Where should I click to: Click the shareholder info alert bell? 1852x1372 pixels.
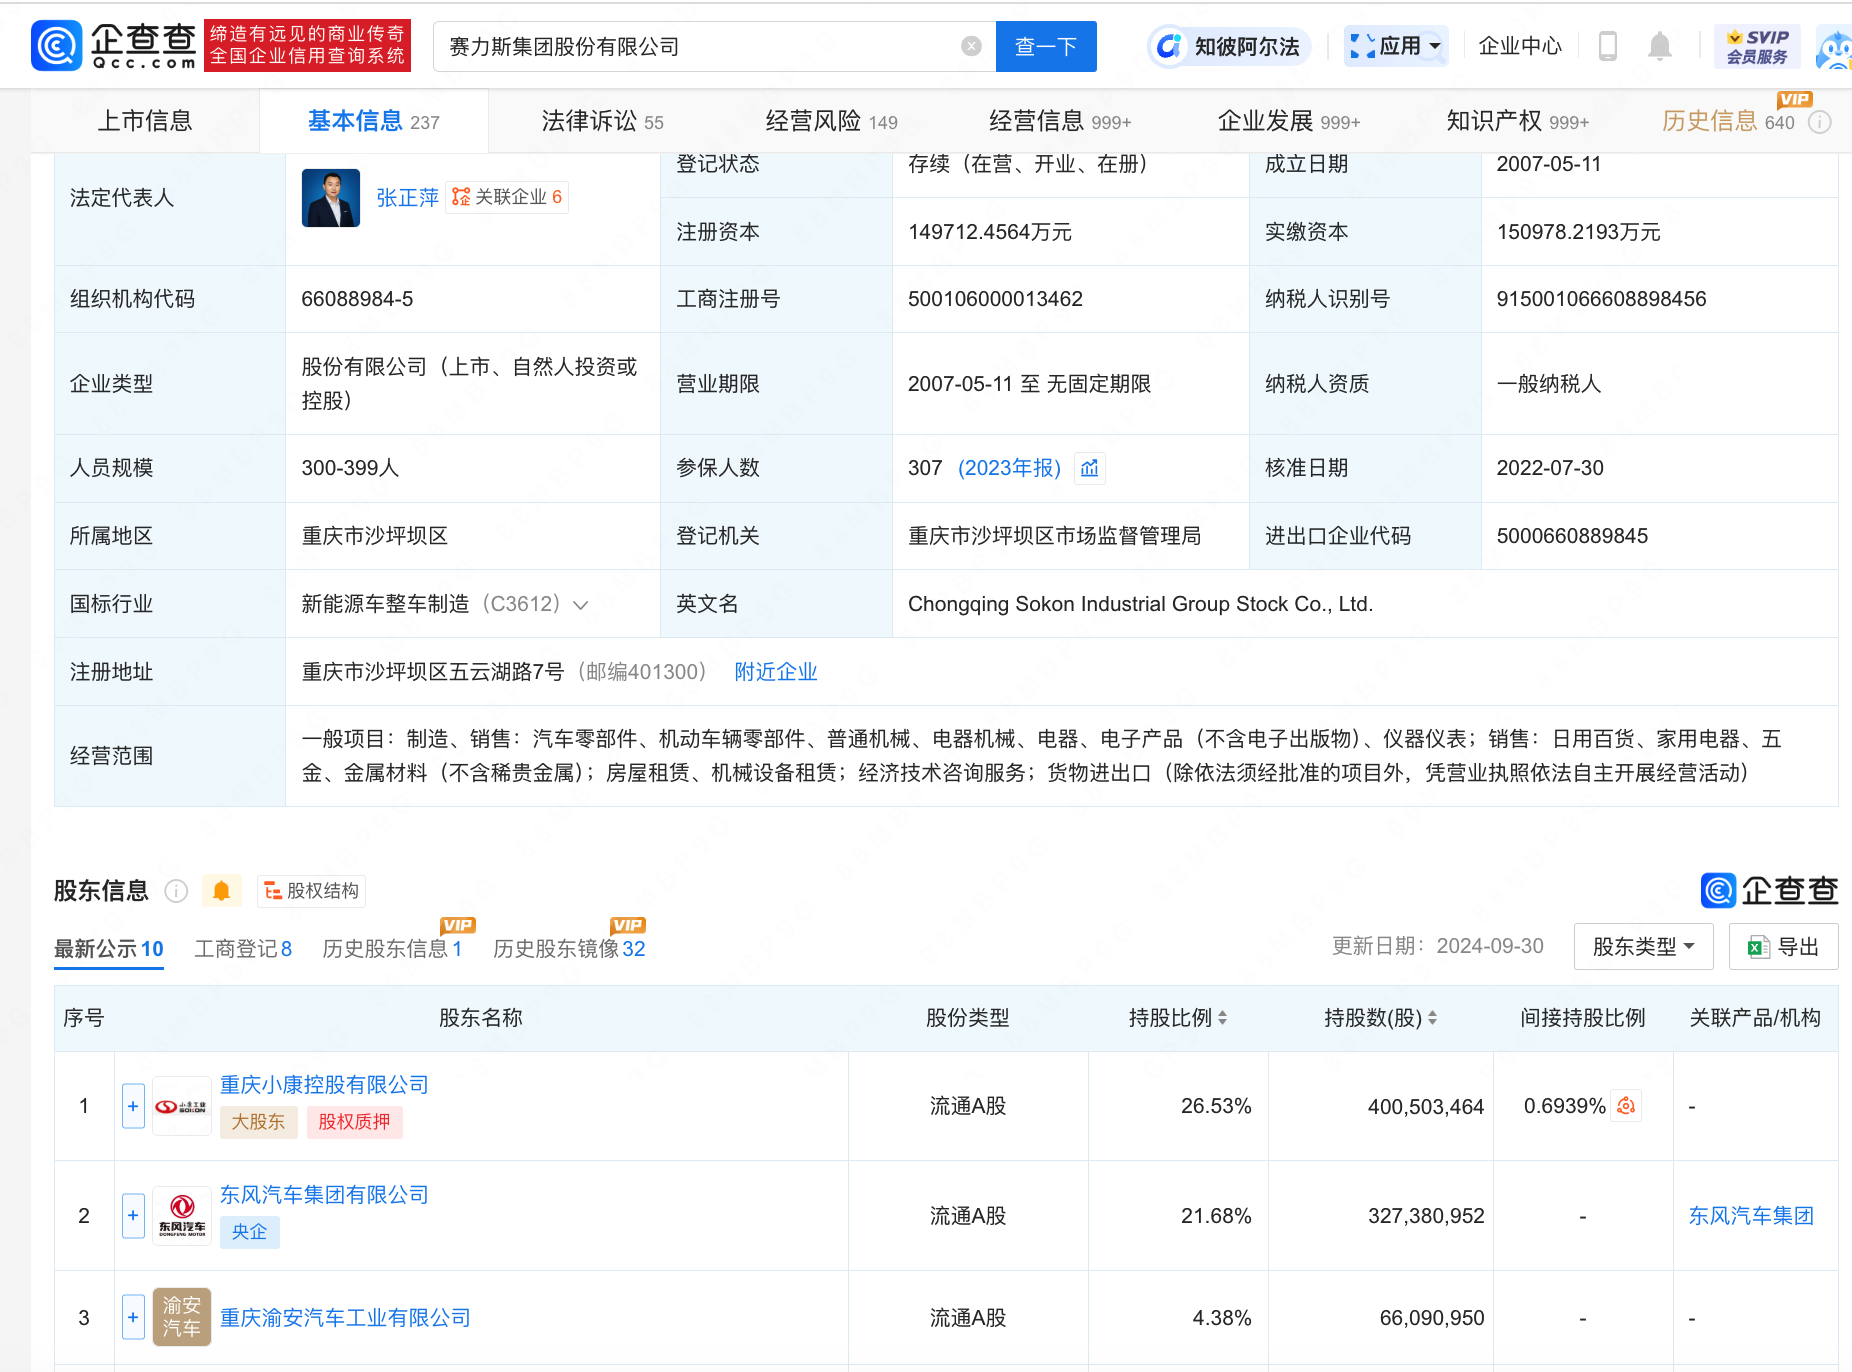(221, 890)
